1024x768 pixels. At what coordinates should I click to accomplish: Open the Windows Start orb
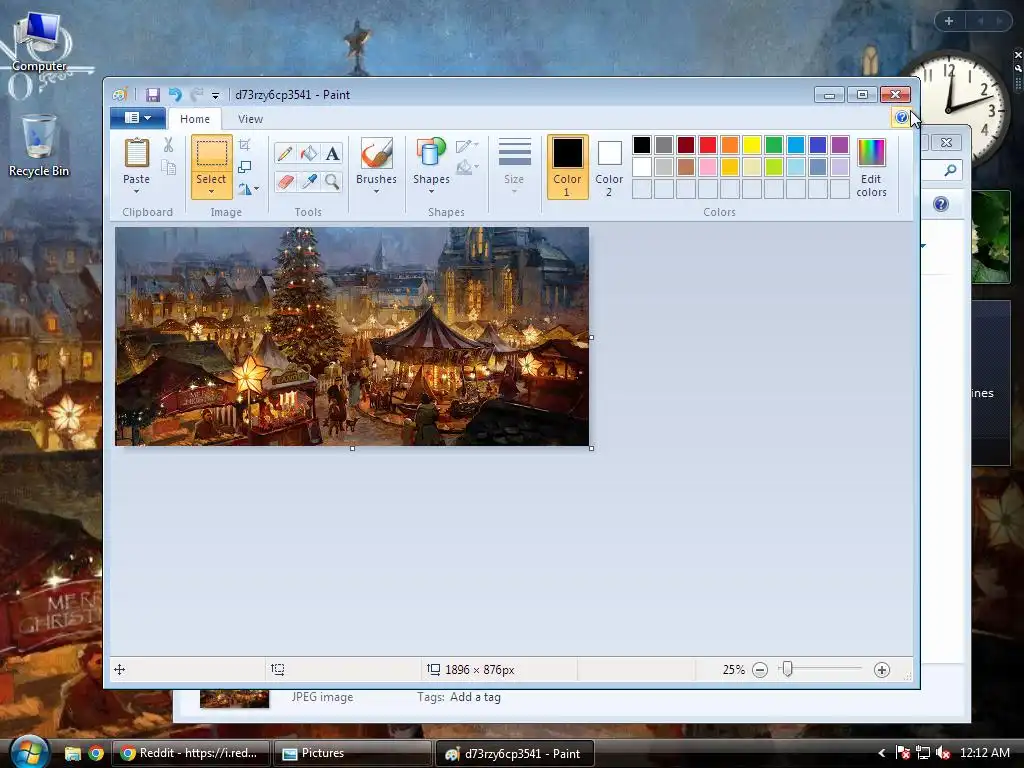pyautogui.click(x=28, y=752)
